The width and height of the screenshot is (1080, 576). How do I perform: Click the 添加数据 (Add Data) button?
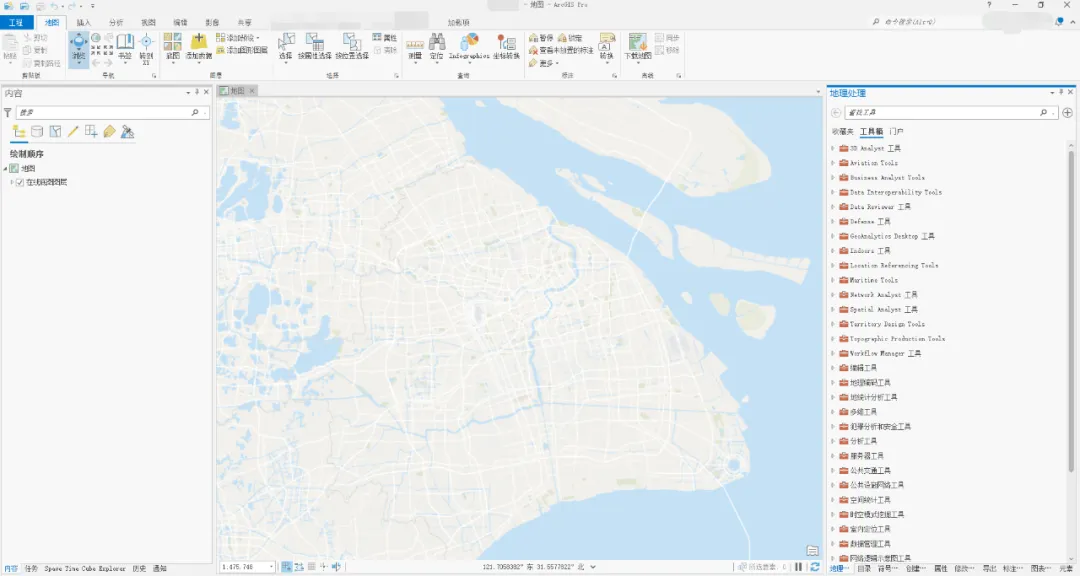coord(199,47)
